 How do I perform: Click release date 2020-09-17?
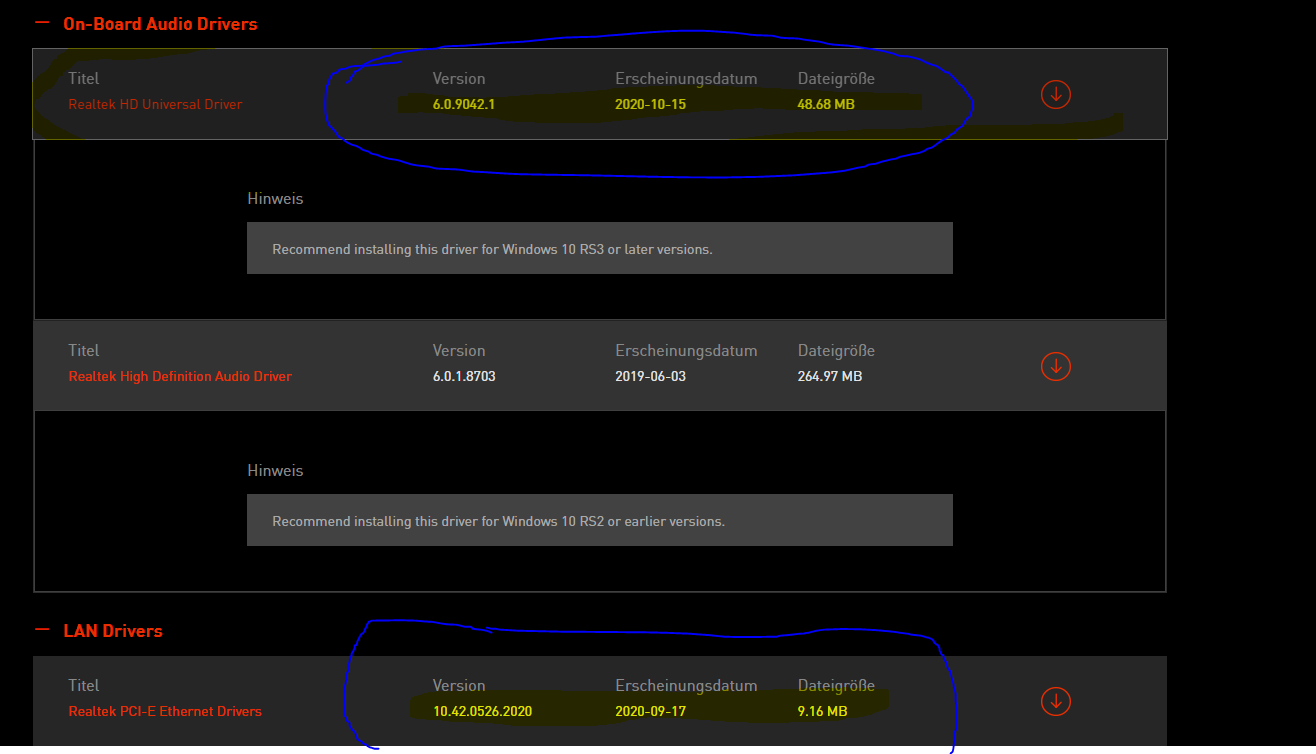coord(651,712)
